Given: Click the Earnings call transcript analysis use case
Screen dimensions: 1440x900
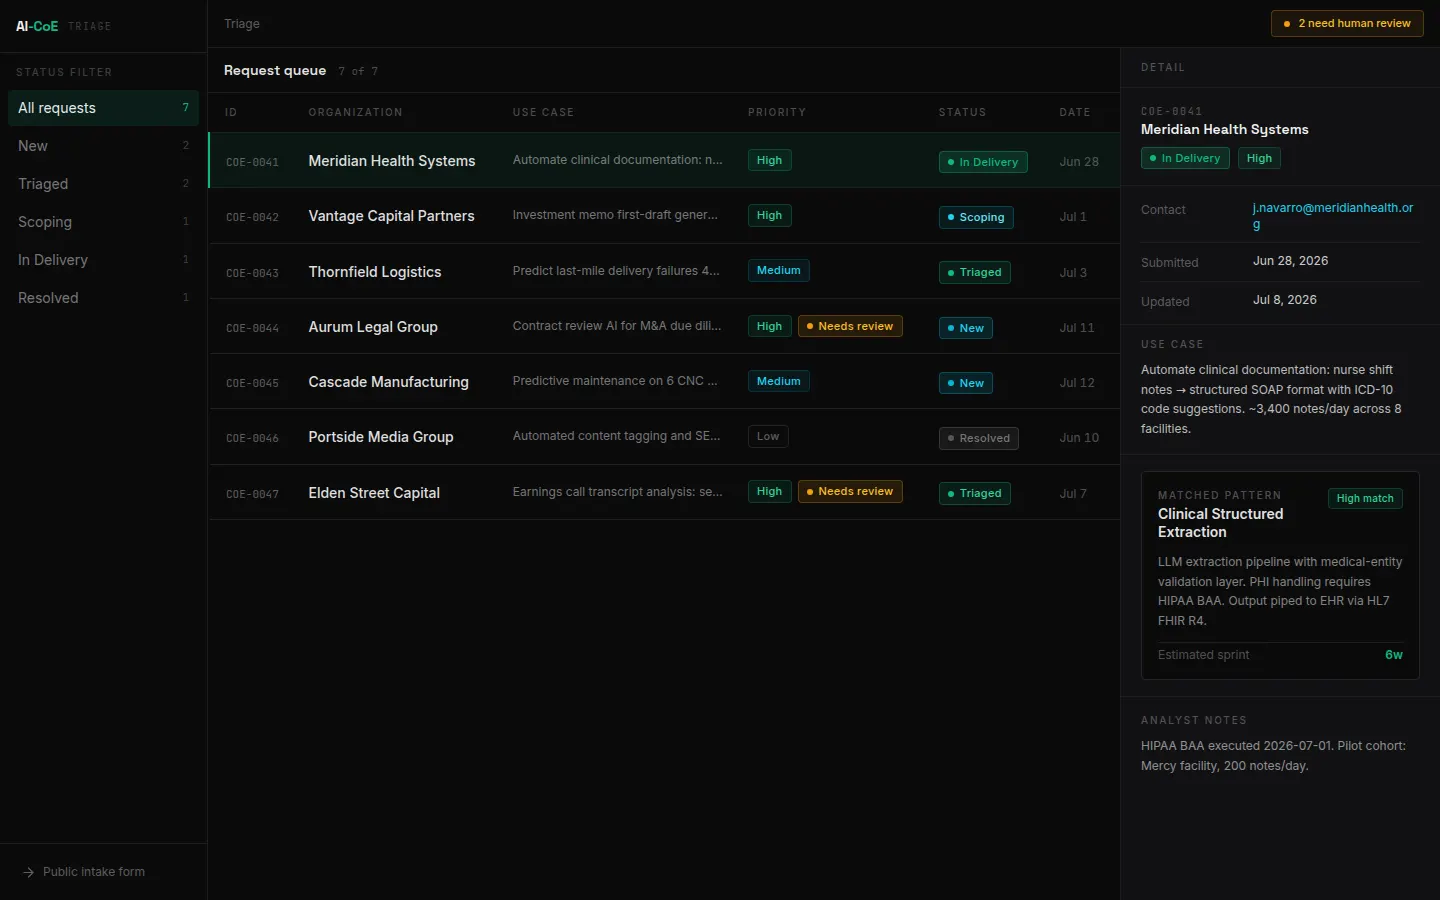Looking at the screenshot, I should pos(617,492).
